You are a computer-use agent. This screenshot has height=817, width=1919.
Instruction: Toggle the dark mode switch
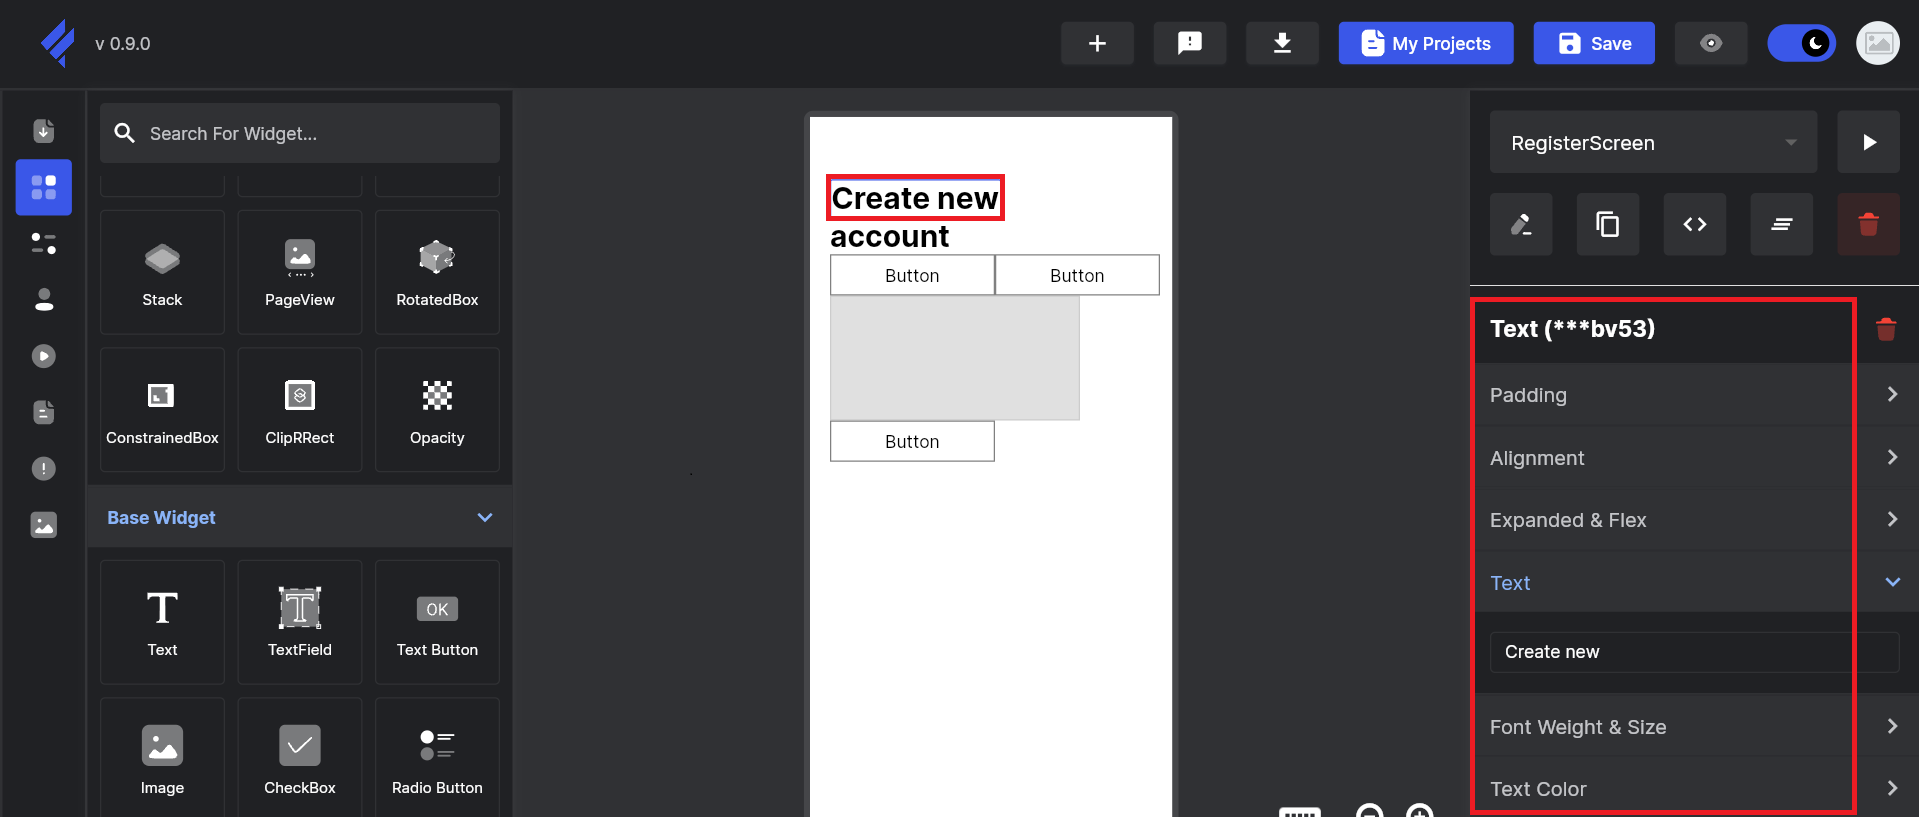(x=1801, y=43)
